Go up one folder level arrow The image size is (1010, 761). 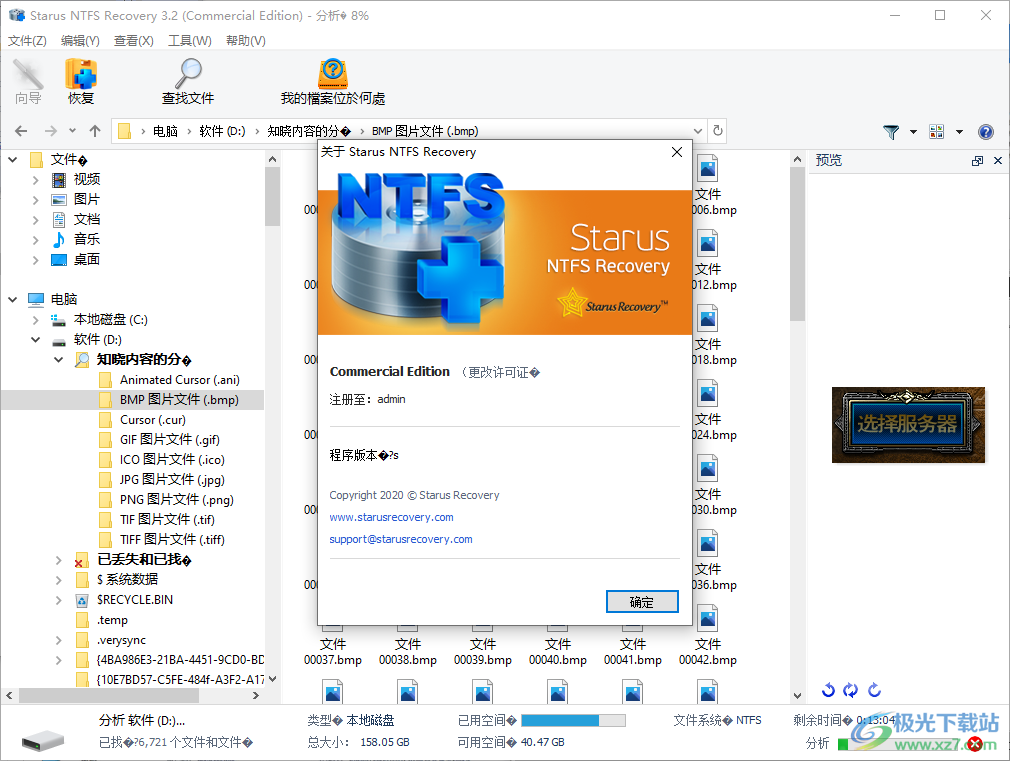[x=95, y=131]
